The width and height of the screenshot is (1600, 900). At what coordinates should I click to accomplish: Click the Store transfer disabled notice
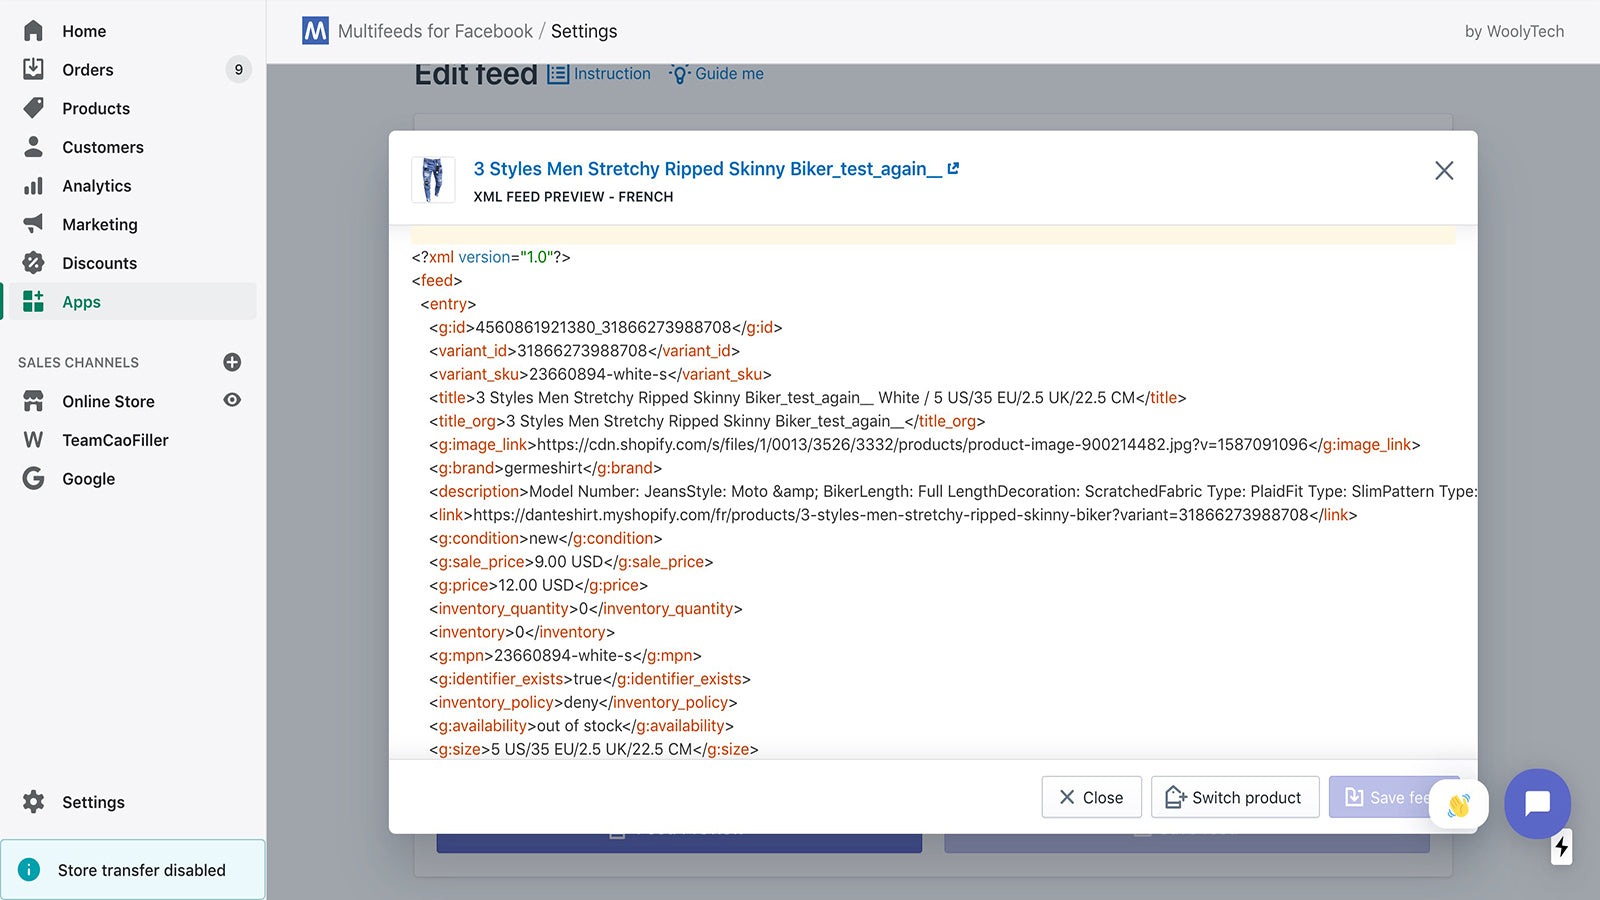tap(133, 870)
